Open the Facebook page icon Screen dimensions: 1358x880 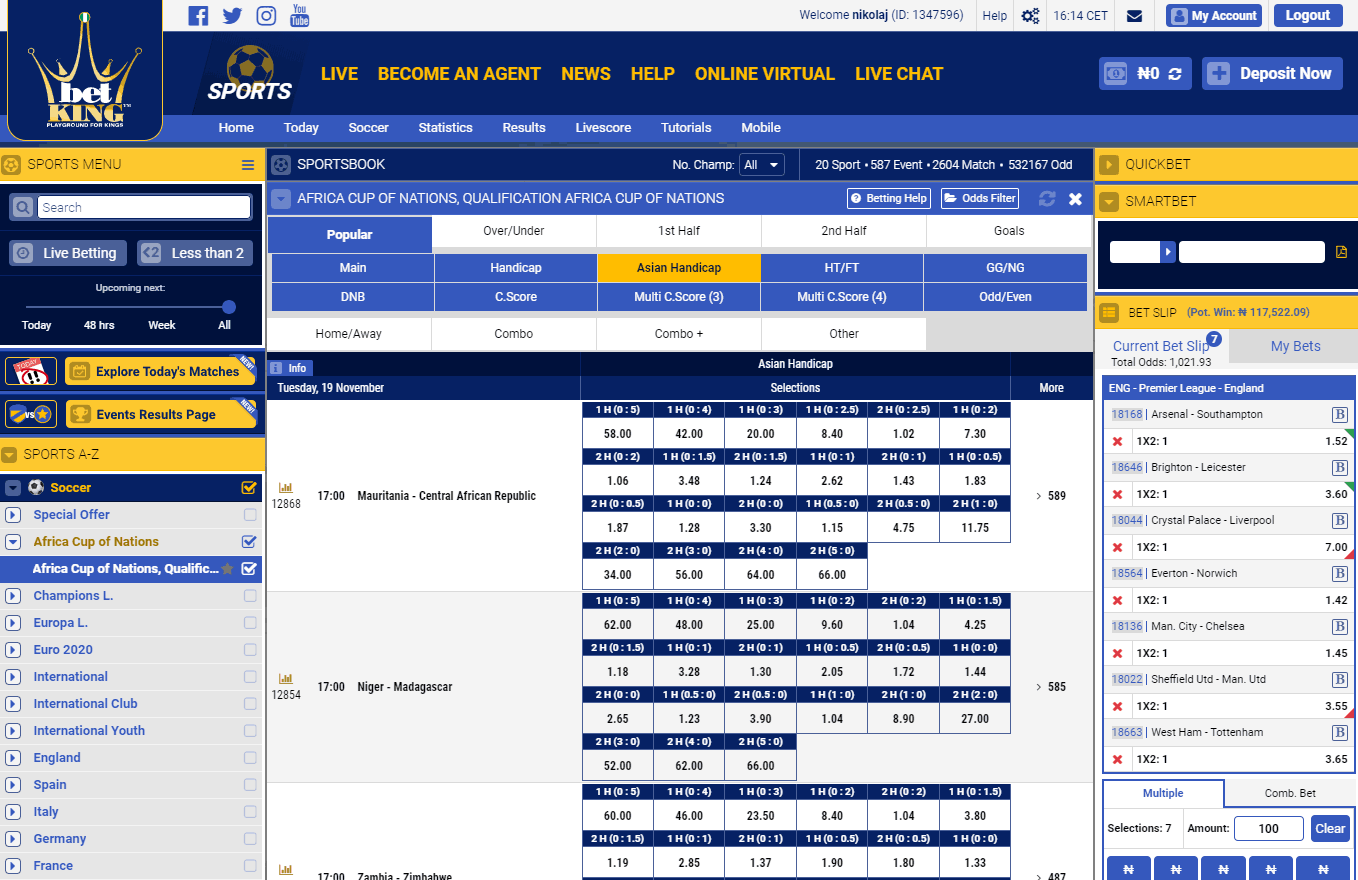(x=198, y=15)
